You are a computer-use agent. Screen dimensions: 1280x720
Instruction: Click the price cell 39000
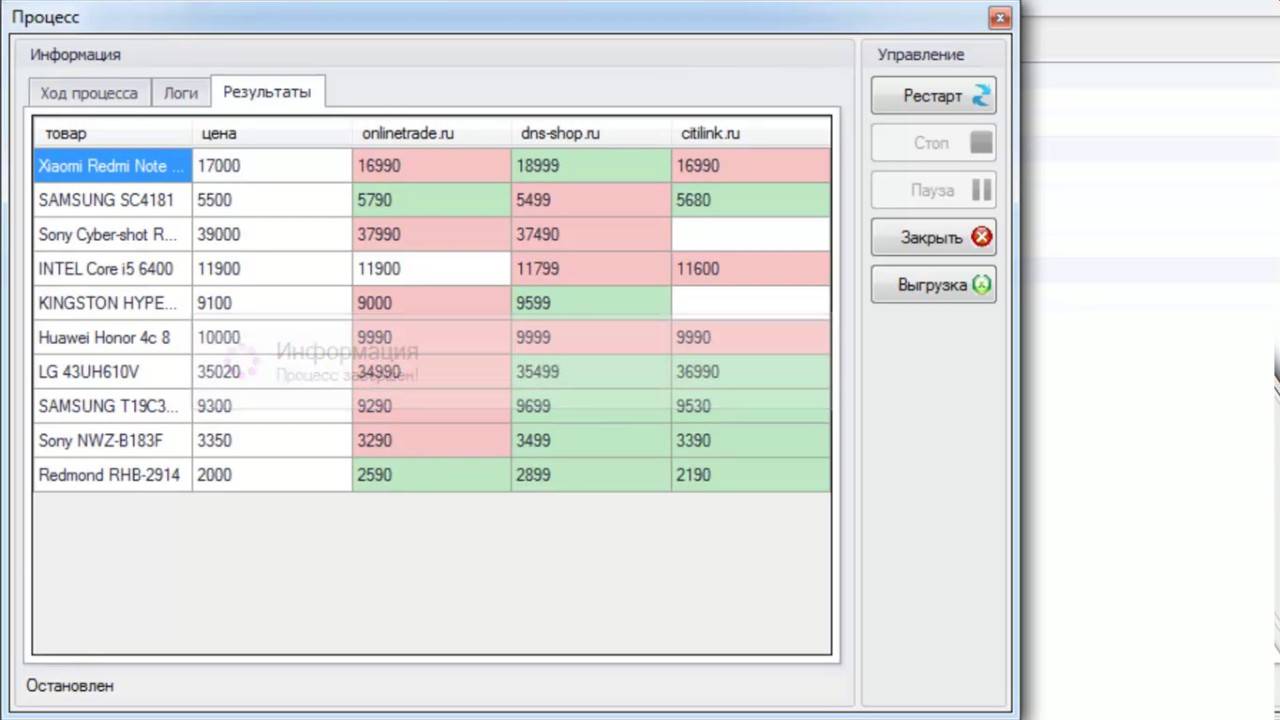[x=272, y=234]
